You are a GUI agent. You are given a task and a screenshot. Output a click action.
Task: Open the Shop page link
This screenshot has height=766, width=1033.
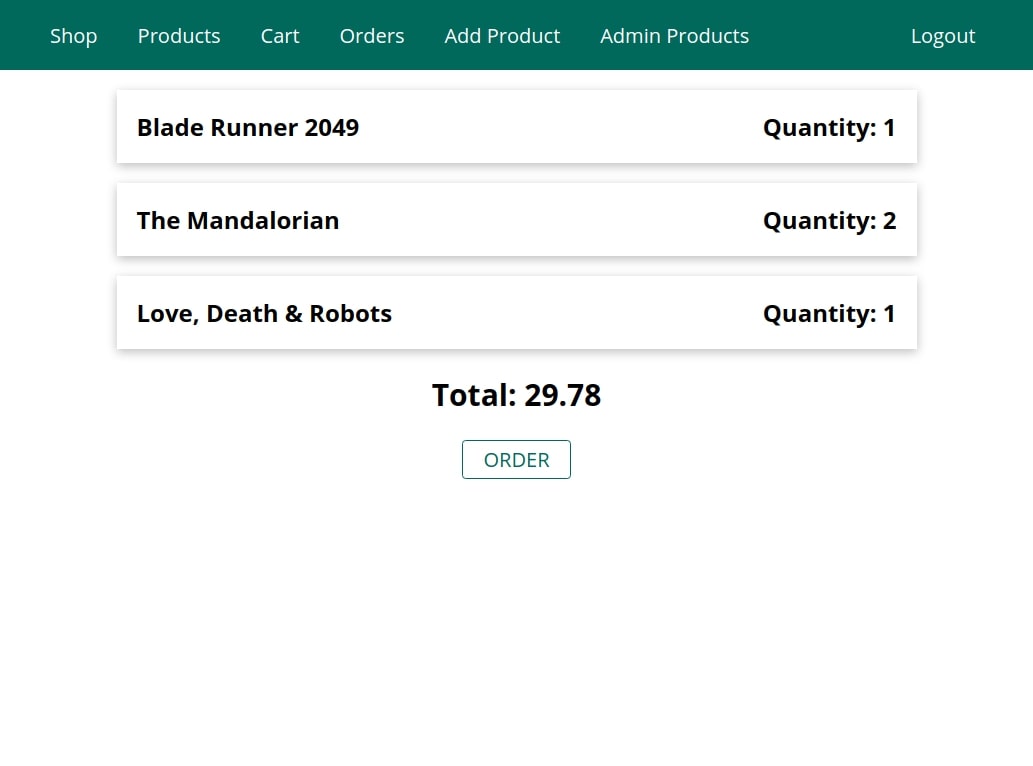[73, 36]
